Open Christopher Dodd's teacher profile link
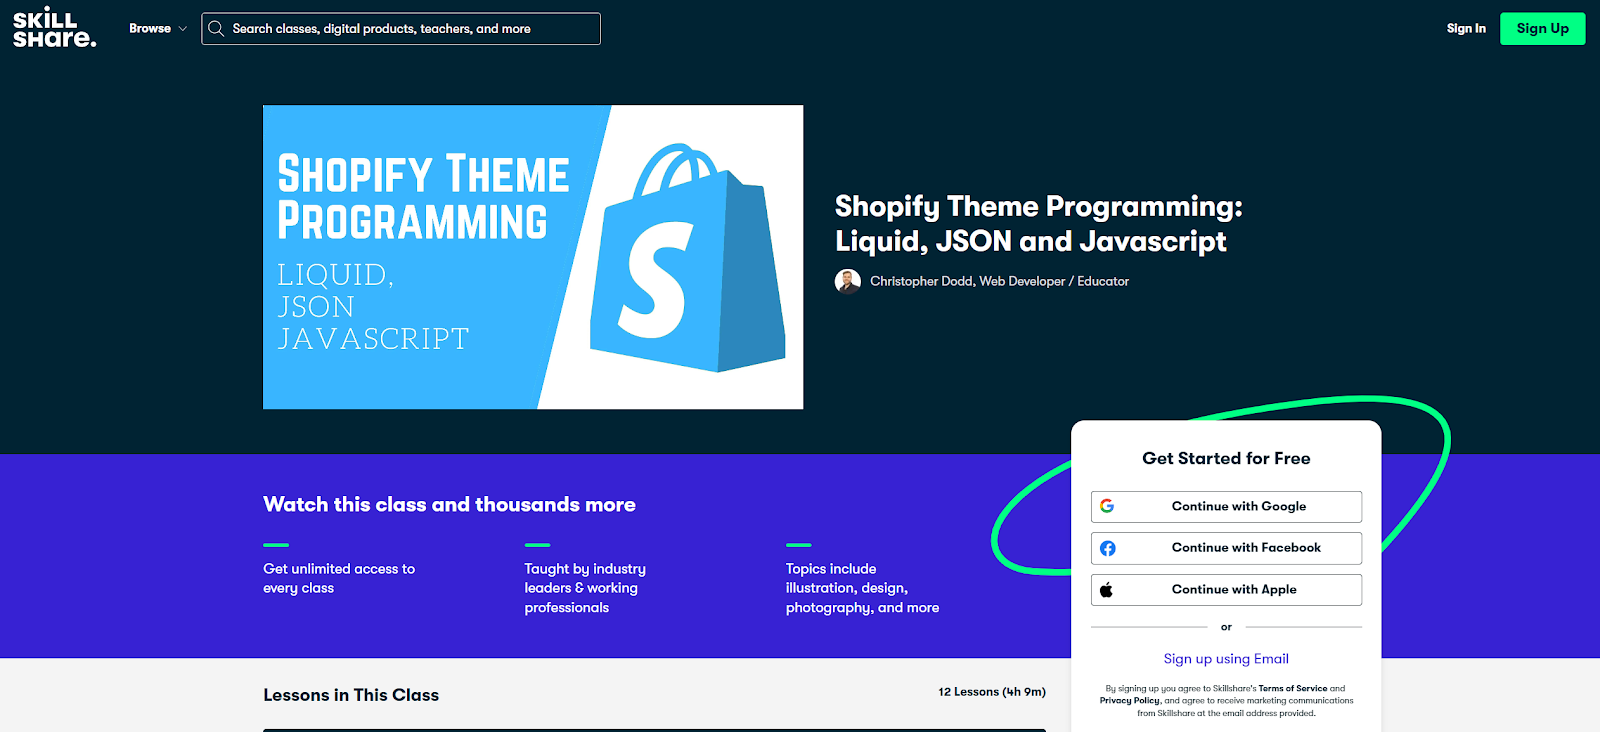 tap(999, 282)
